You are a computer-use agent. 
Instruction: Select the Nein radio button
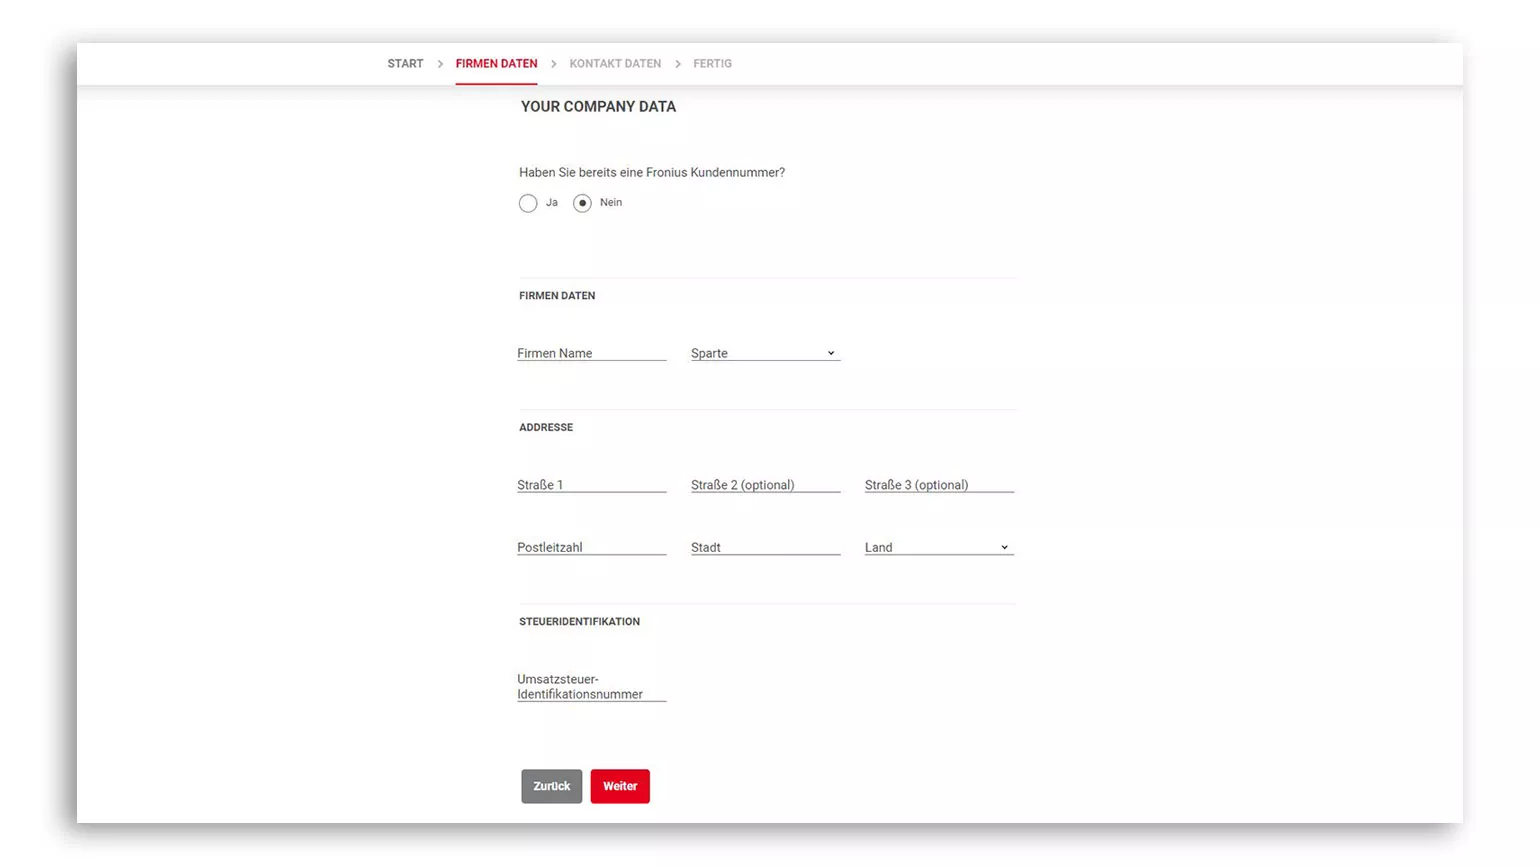click(582, 203)
